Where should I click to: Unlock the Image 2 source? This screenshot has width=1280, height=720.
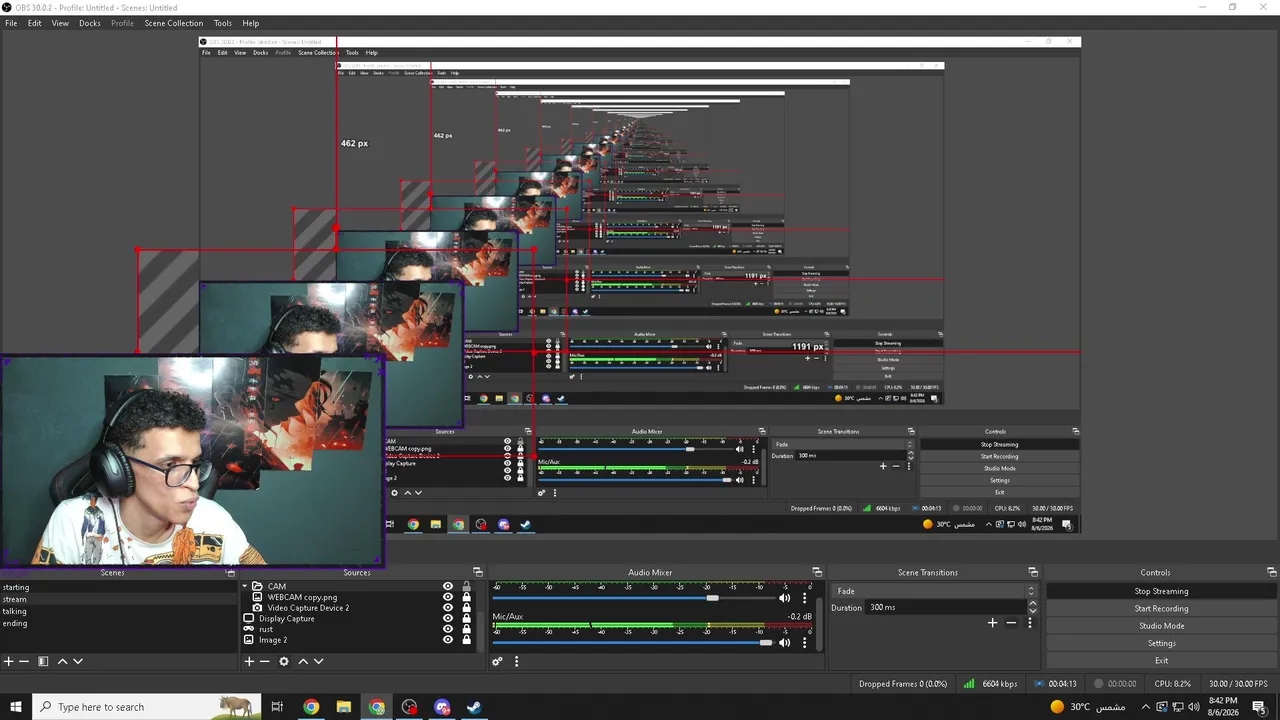pyautogui.click(x=466, y=640)
